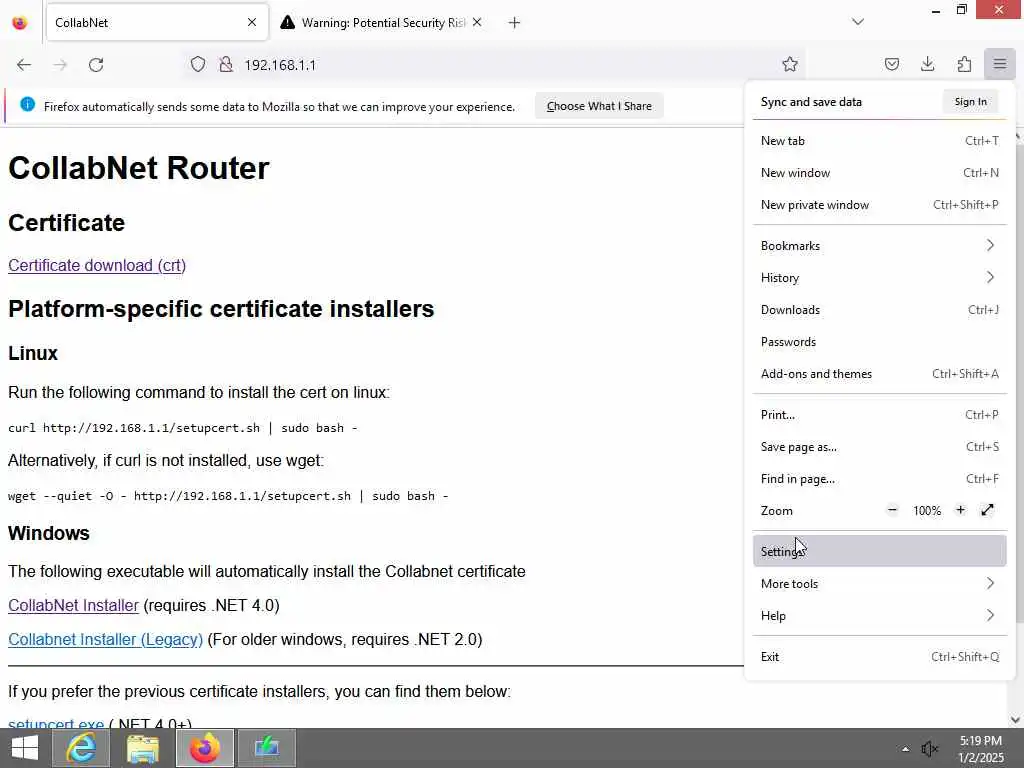Click Choose What I Share button

click(x=599, y=106)
